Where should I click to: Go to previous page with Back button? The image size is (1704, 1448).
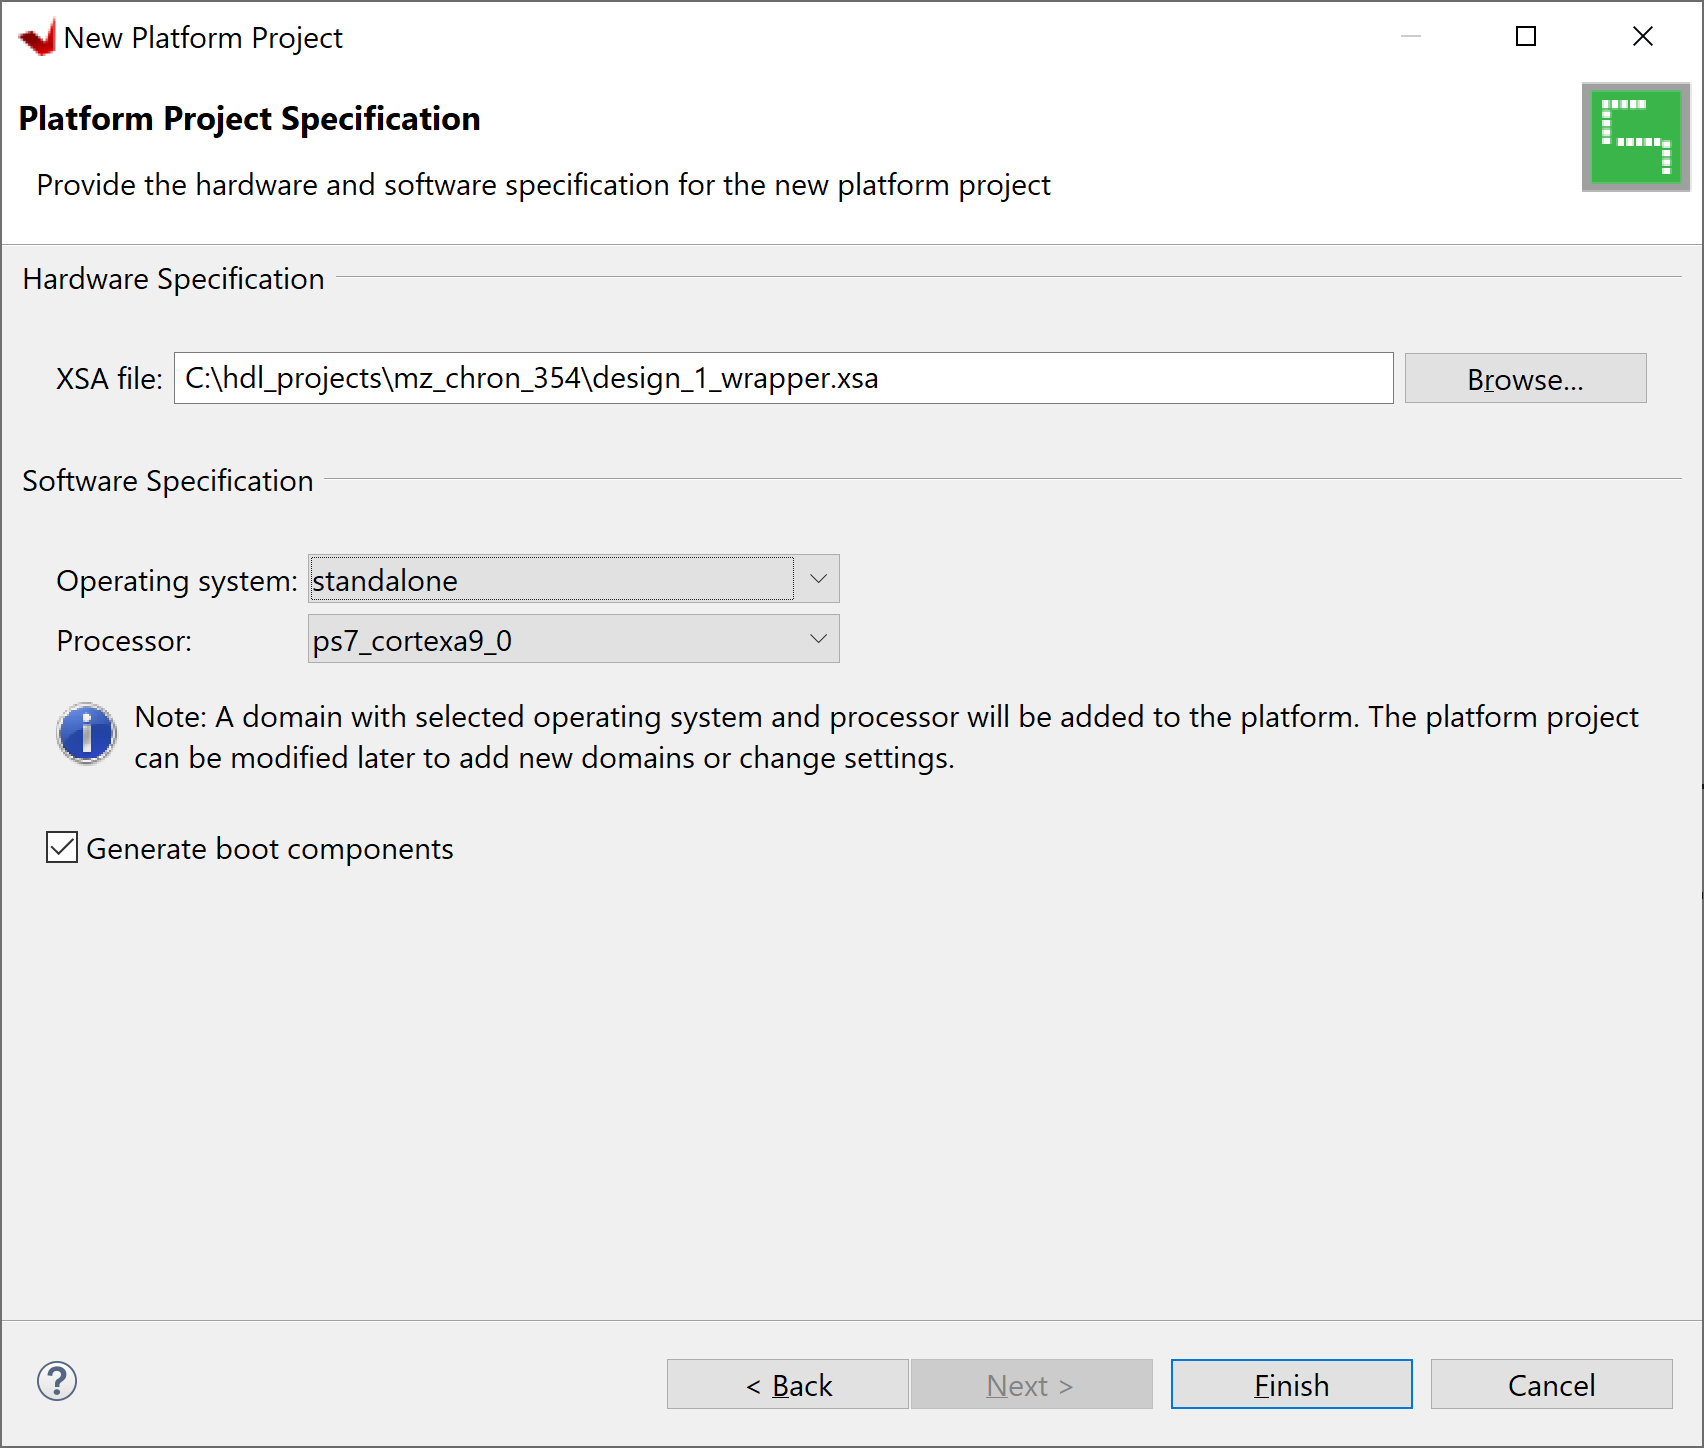(788, 1384)
